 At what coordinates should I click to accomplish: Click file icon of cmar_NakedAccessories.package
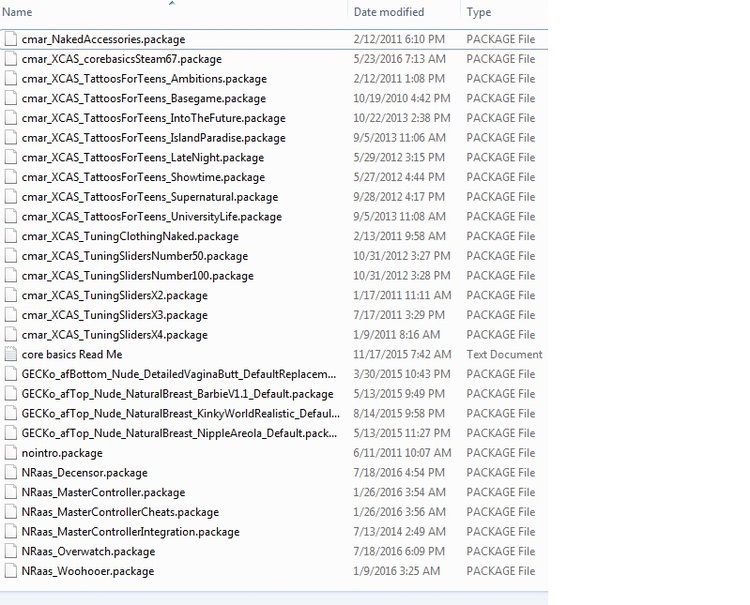[11, 39]
